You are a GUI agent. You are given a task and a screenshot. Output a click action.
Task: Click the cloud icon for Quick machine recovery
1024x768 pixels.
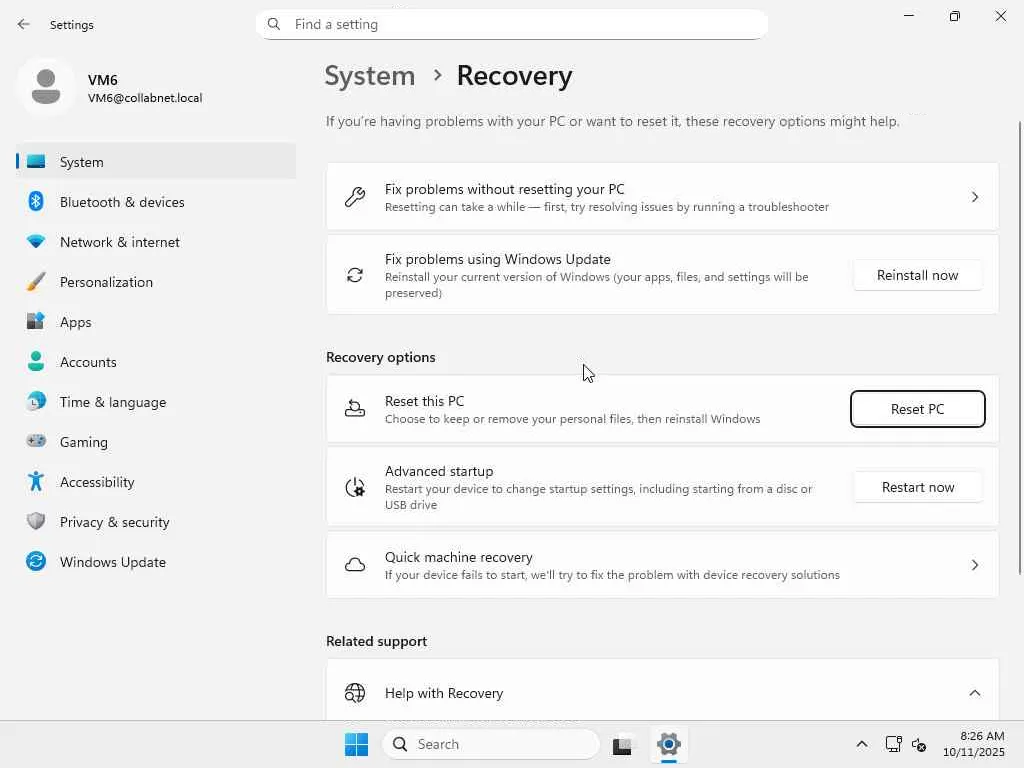coord(355,565)
